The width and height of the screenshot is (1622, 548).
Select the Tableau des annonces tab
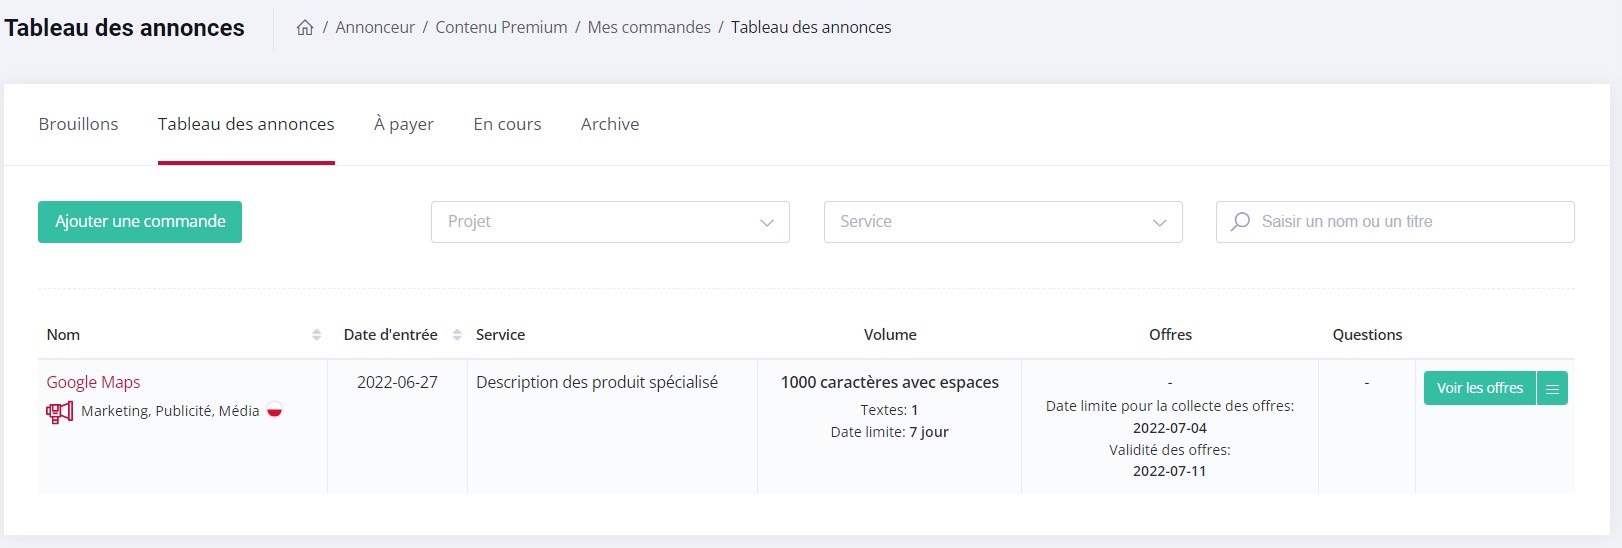coord(246,124)
